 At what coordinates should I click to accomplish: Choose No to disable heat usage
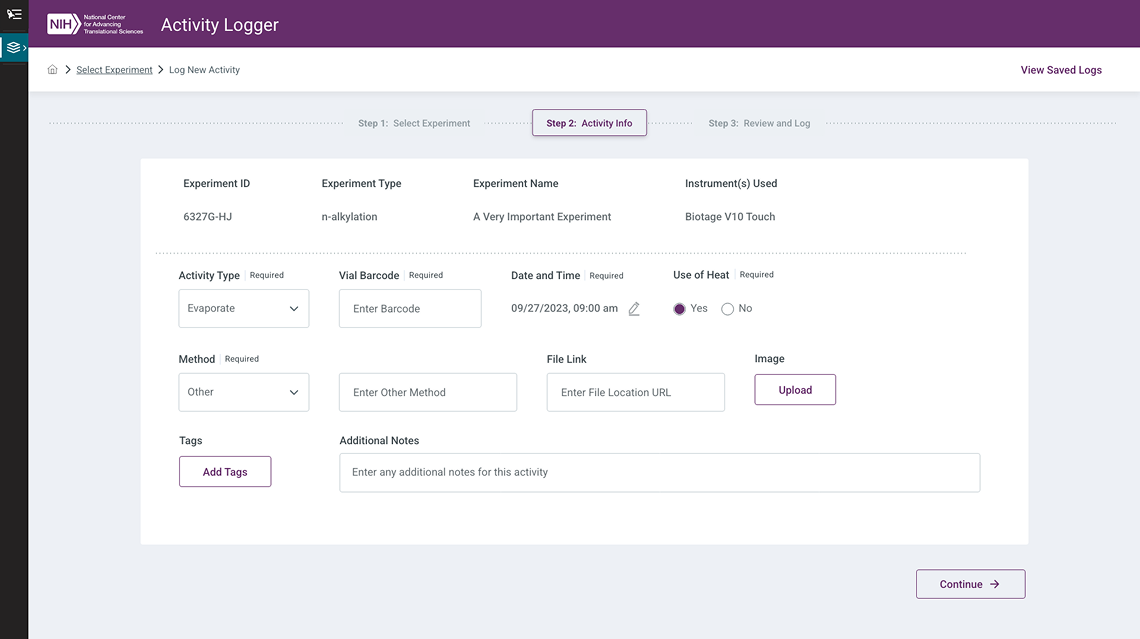point(727,309)
